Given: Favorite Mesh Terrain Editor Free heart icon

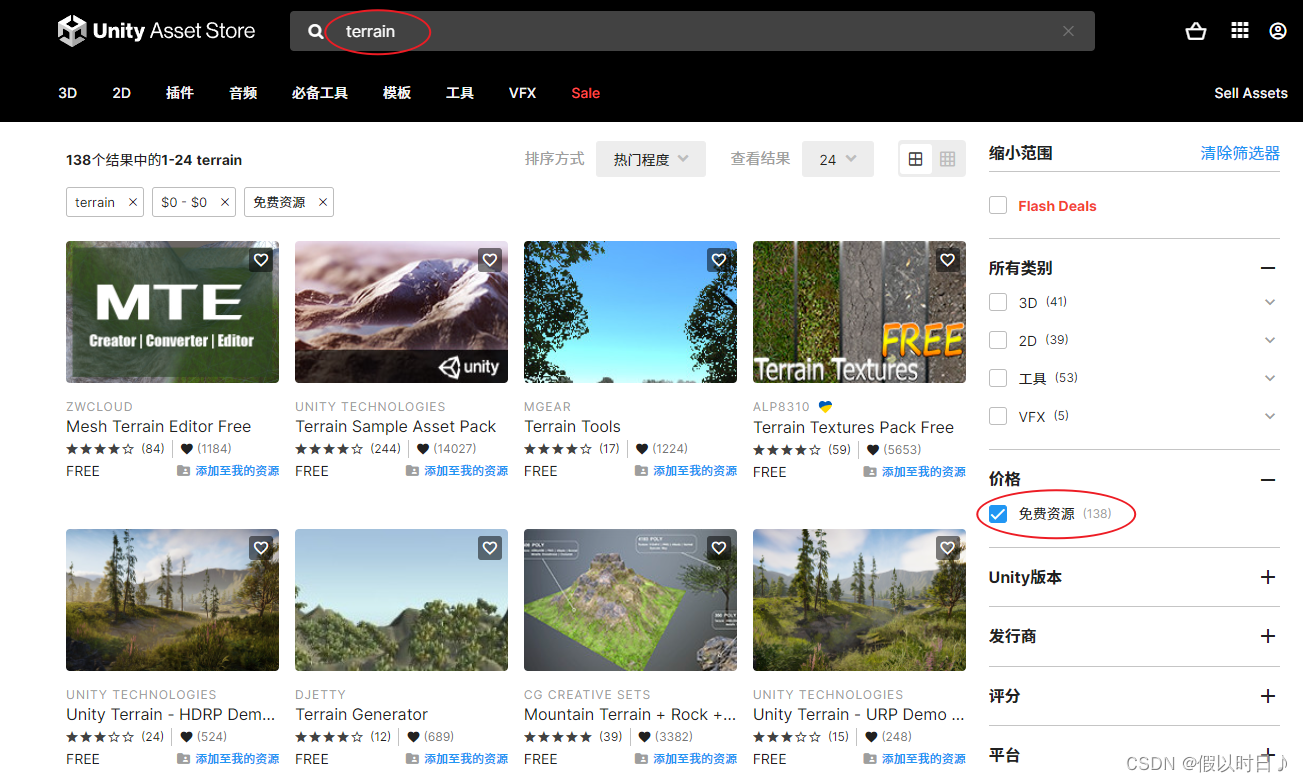Looking at the screenshot, I should tap(261, 260).
